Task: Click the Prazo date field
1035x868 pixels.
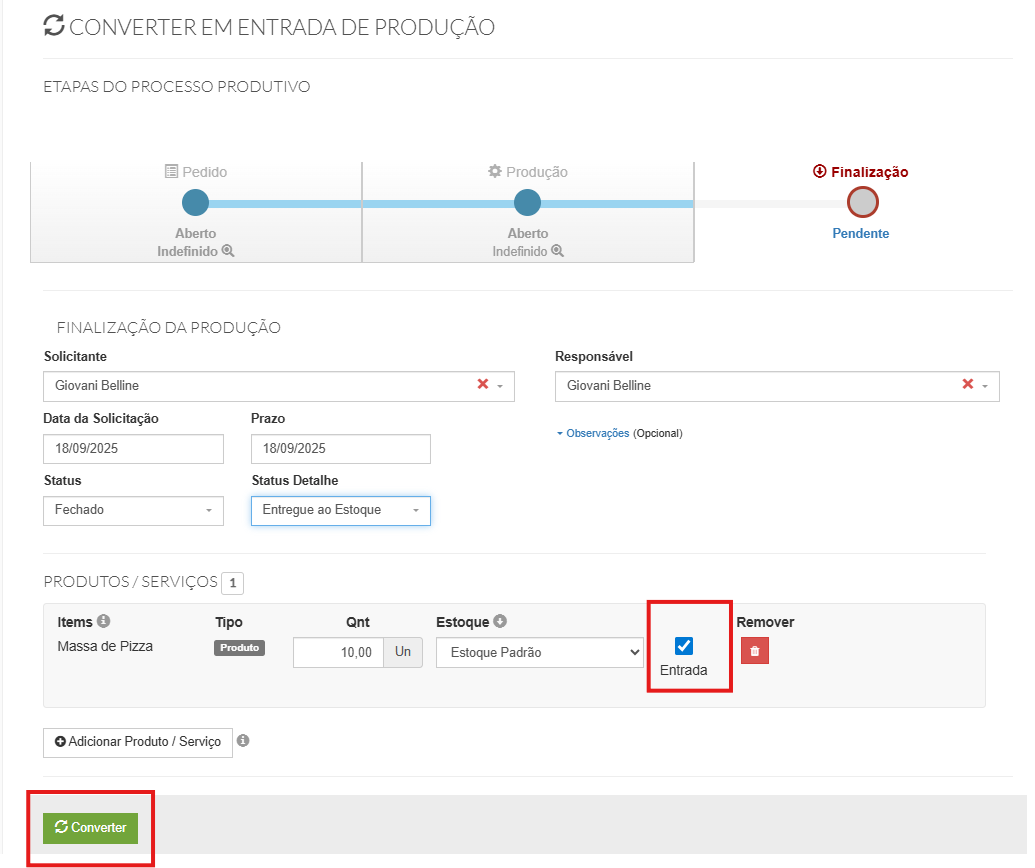Action: pyautogui.click(x=340, y=449)
